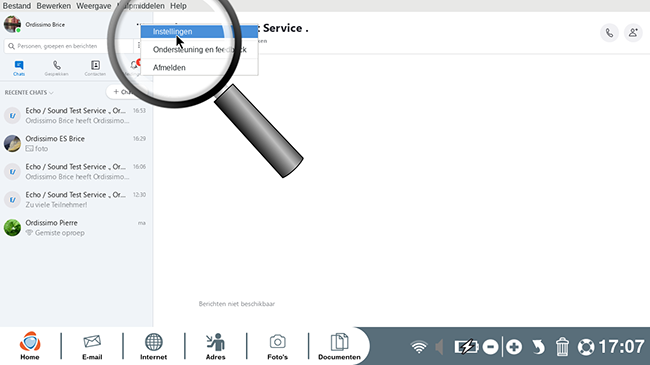The height and width of the screenshot is (365, 650).
Task: Open Echo / Sound Test Service chat from 16:53
Action: [x=76, y=115]
